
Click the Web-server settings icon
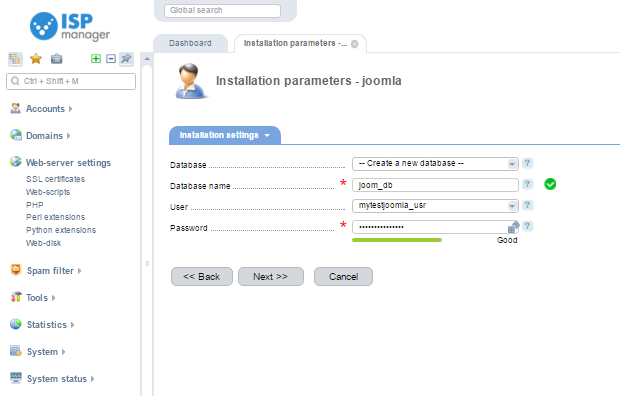click(16, 161)
